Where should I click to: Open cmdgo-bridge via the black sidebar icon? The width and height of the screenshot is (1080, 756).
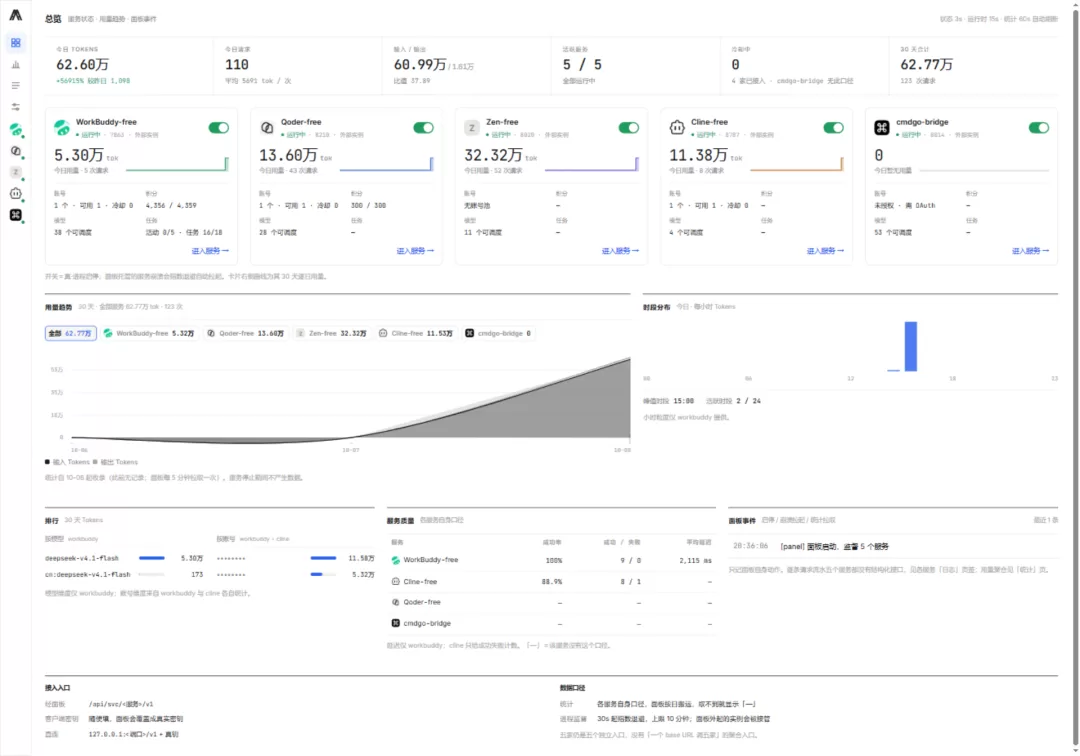click(15, 215)
